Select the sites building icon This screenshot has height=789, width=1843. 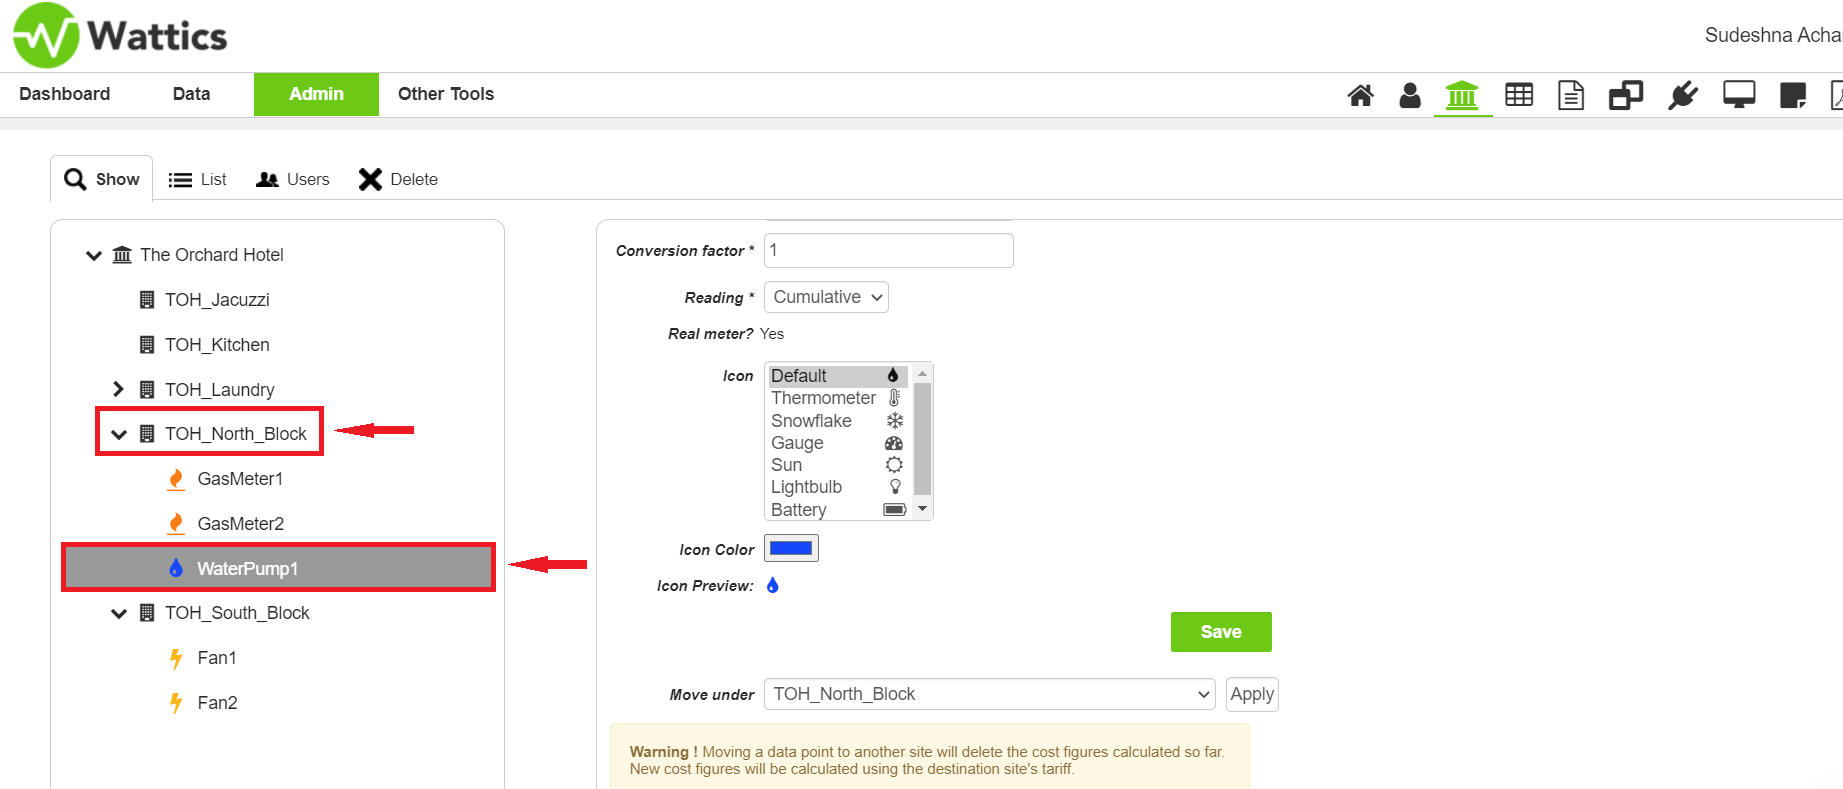pos(1462,96)
